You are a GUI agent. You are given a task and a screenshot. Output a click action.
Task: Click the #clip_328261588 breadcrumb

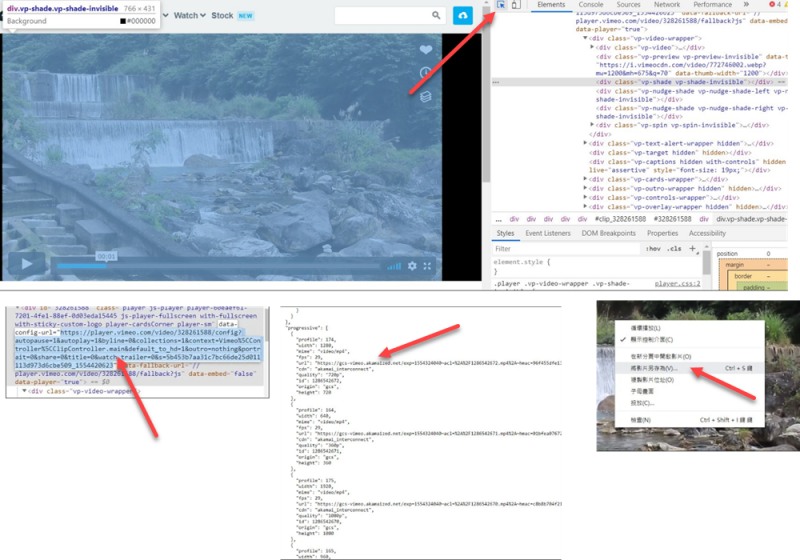(x=620, y=219)
